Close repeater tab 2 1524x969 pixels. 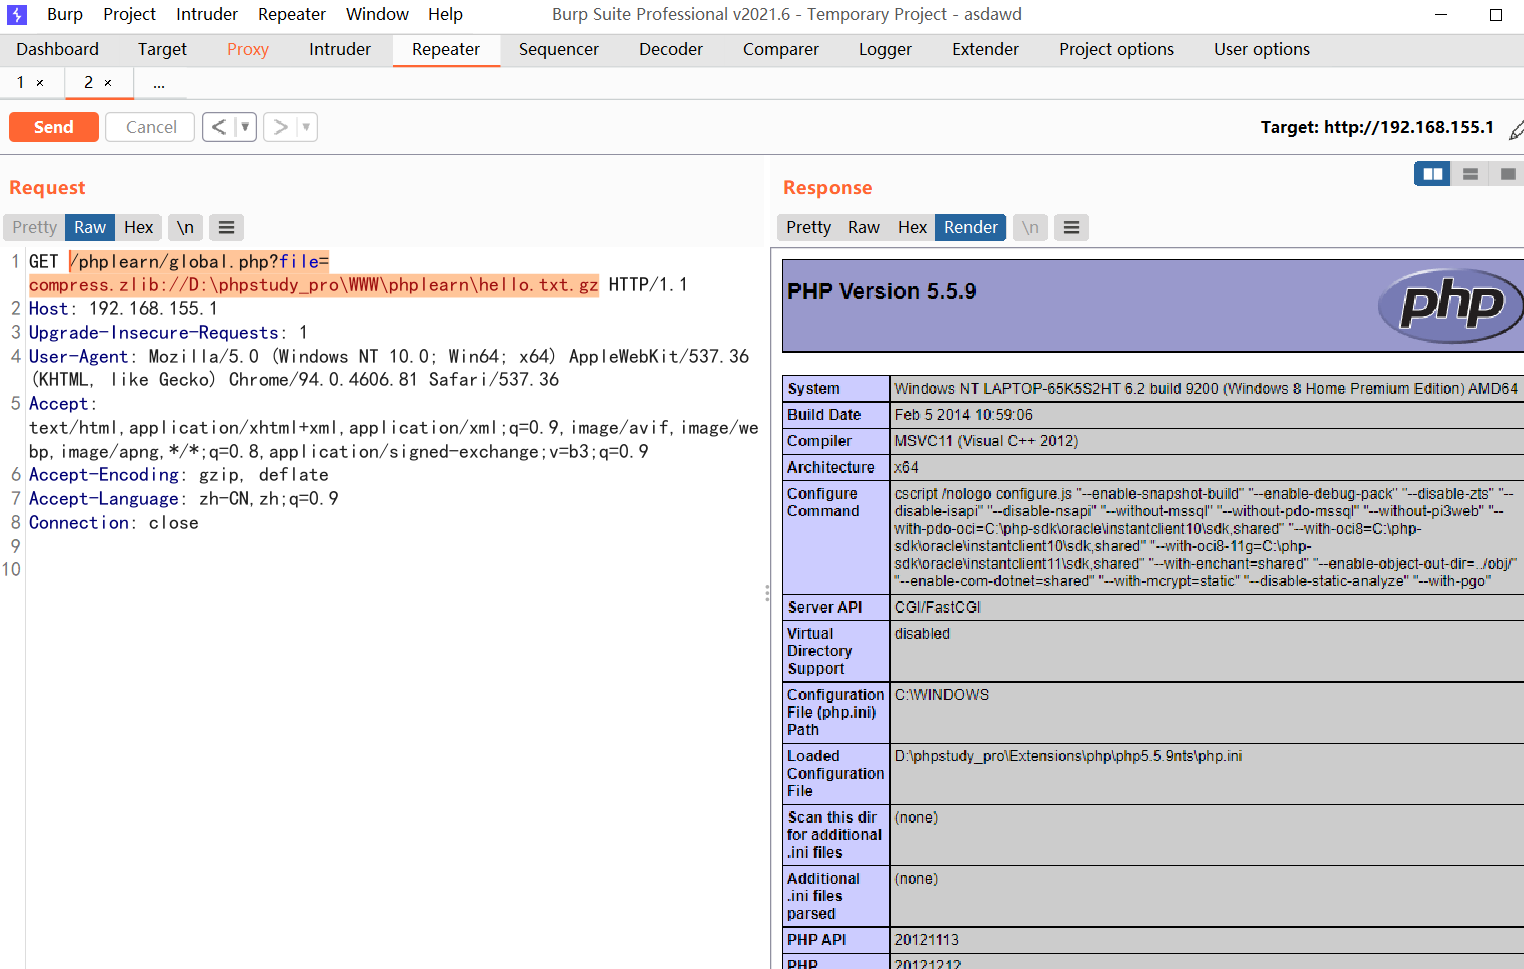click(108, 83)
